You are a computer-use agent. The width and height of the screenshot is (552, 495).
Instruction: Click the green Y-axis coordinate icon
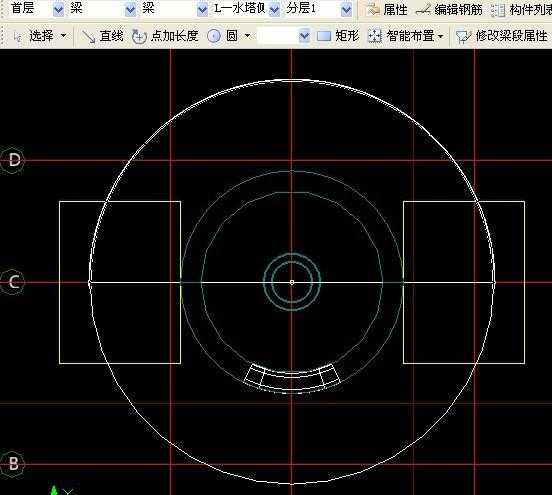coord(54,490)
